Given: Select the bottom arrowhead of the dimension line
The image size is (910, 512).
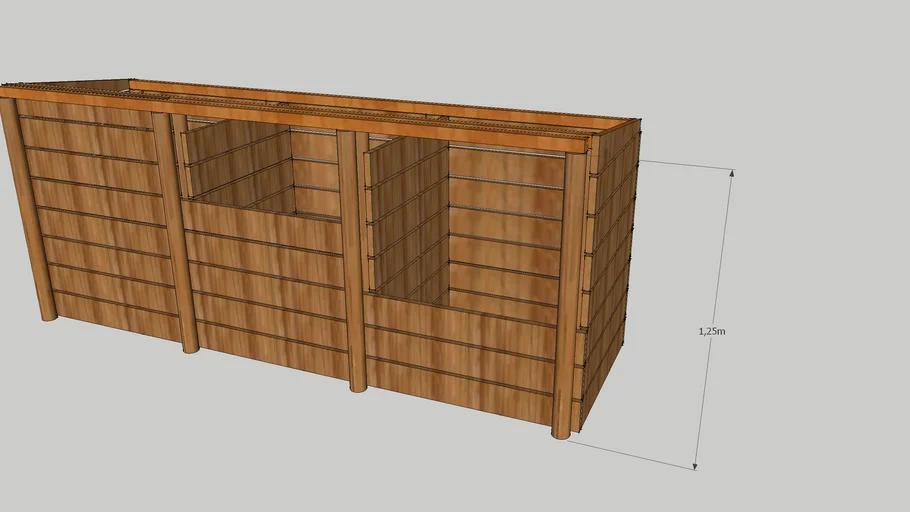Looking at the screenshot, I should pos(697,464).
